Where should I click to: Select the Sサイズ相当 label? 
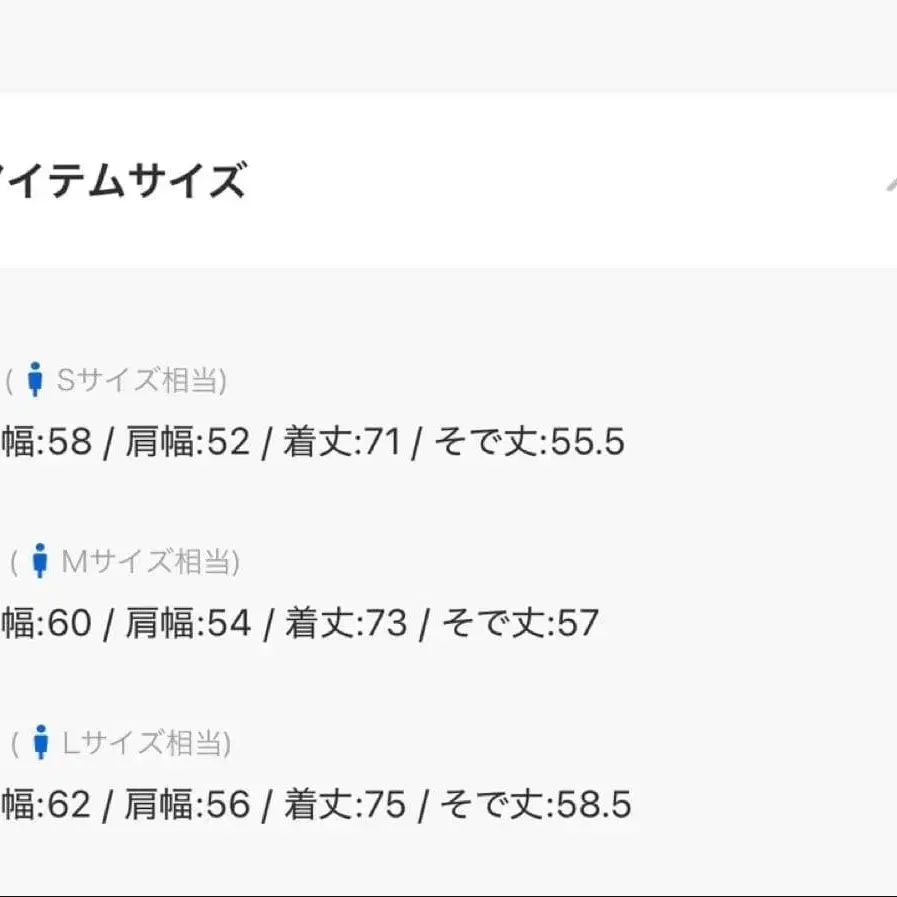(140, 380)
